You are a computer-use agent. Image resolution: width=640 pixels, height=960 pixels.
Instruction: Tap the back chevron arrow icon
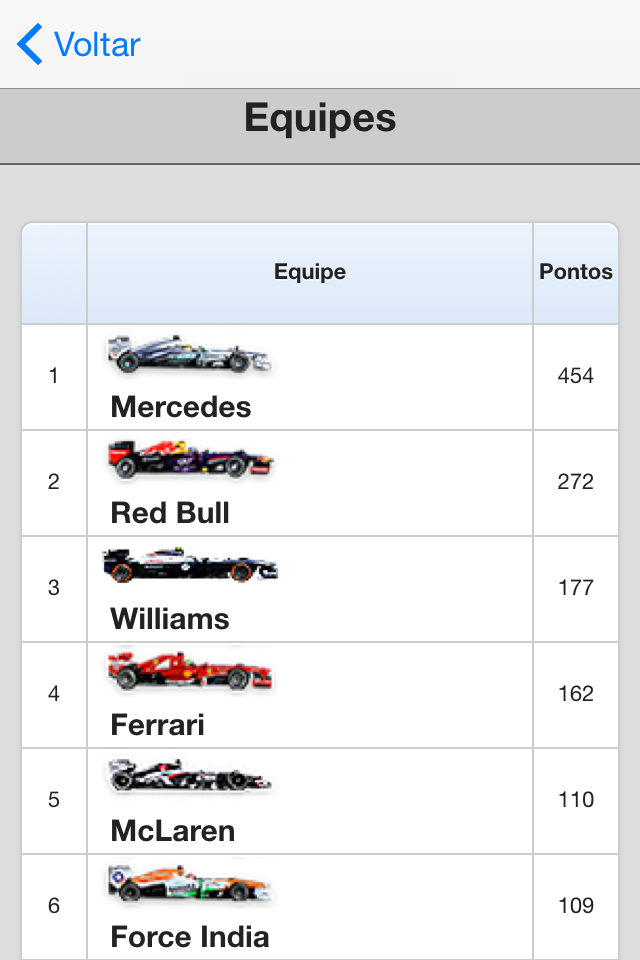[x=30, y=44]
